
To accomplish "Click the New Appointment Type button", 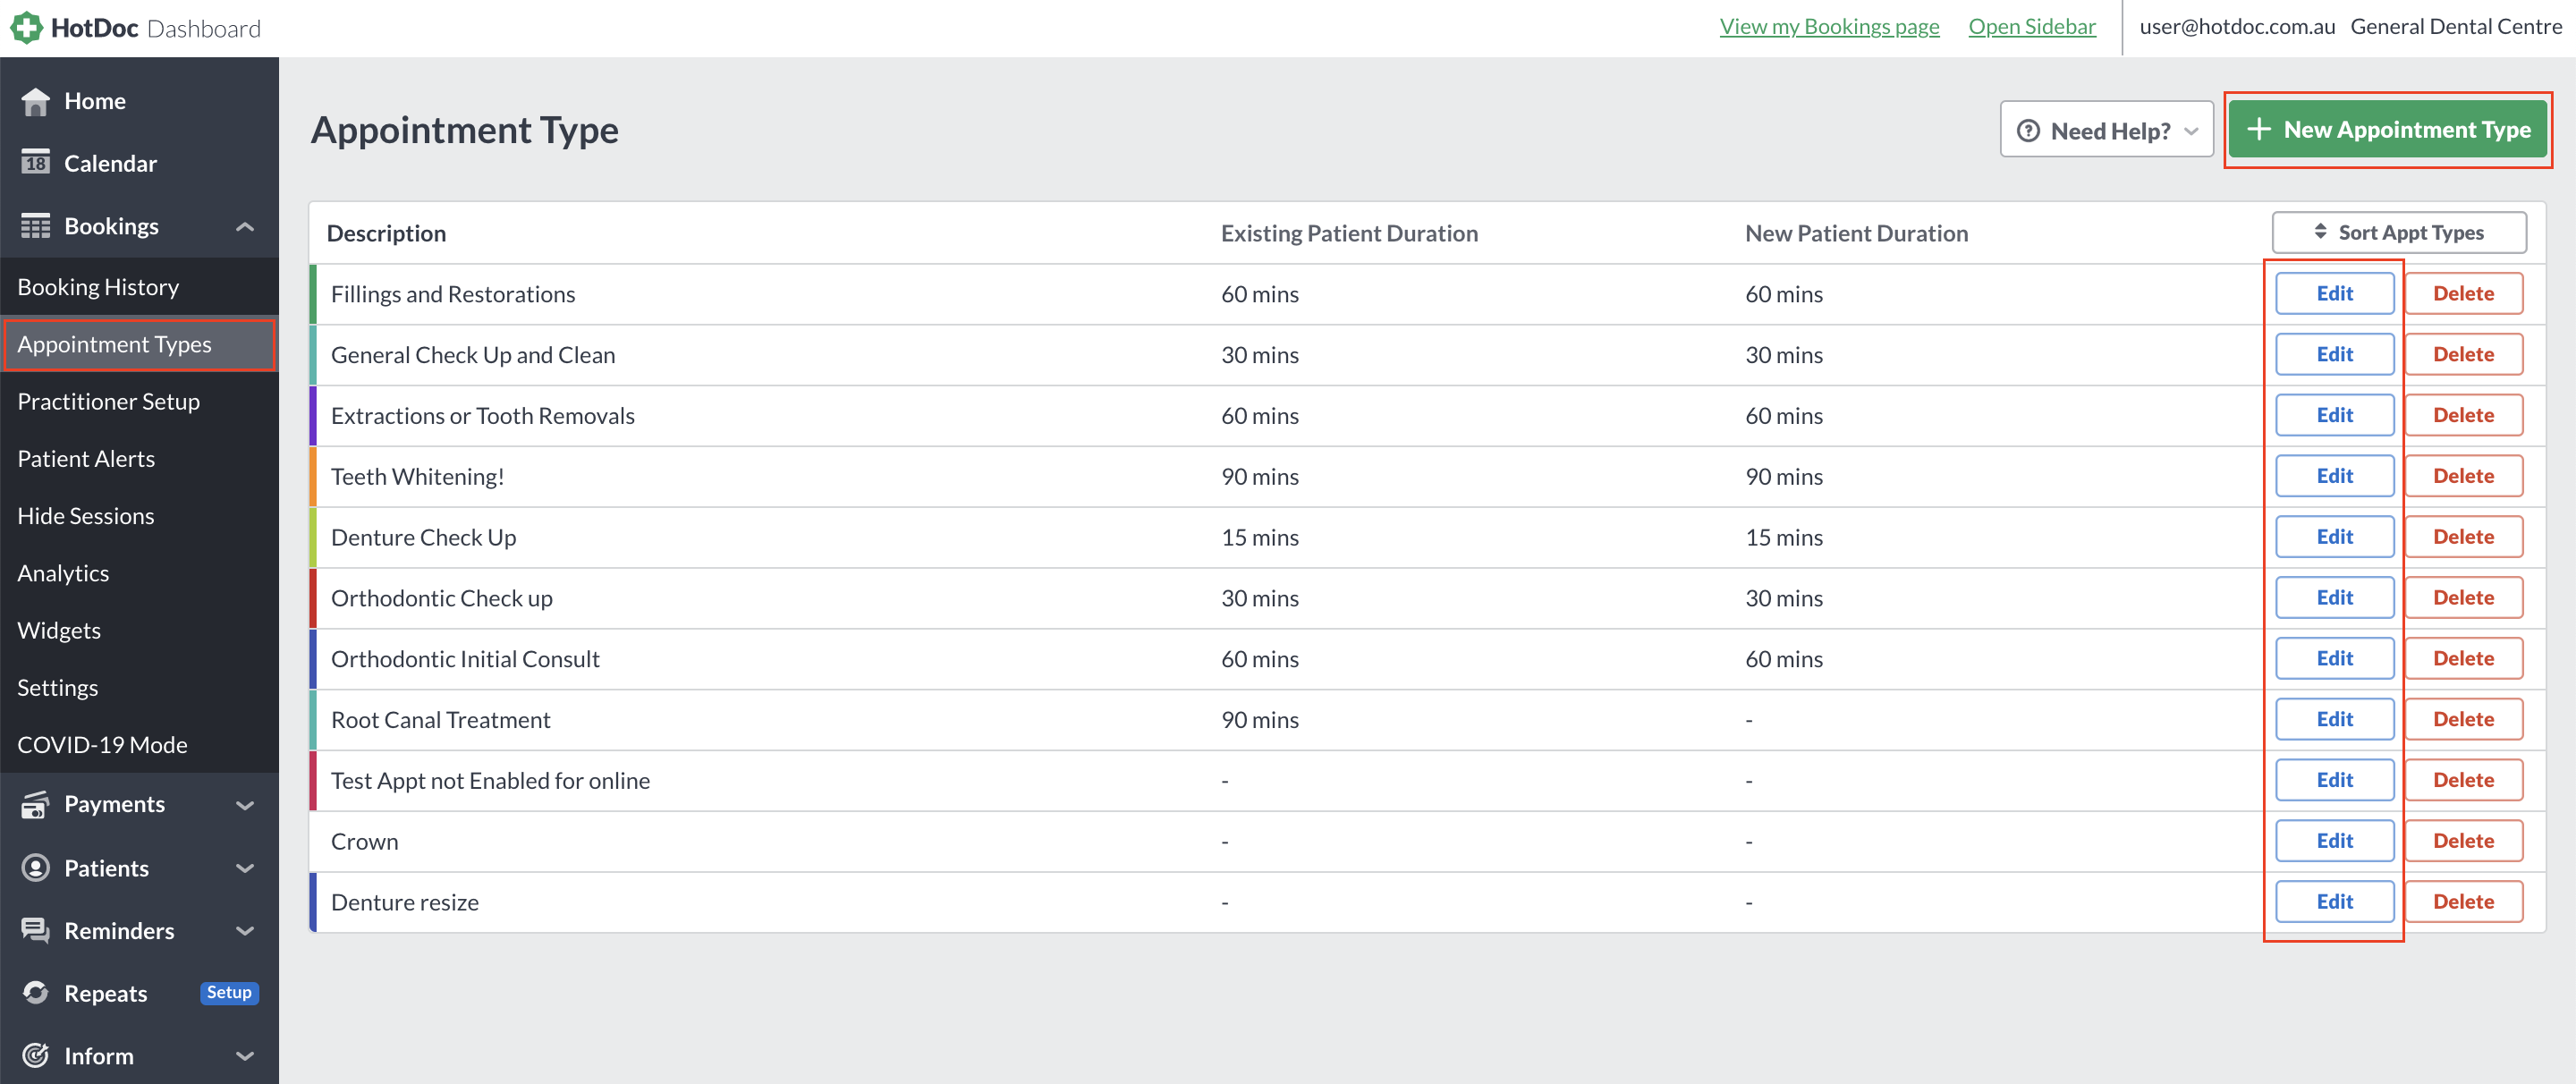I will pos(2388,129).
